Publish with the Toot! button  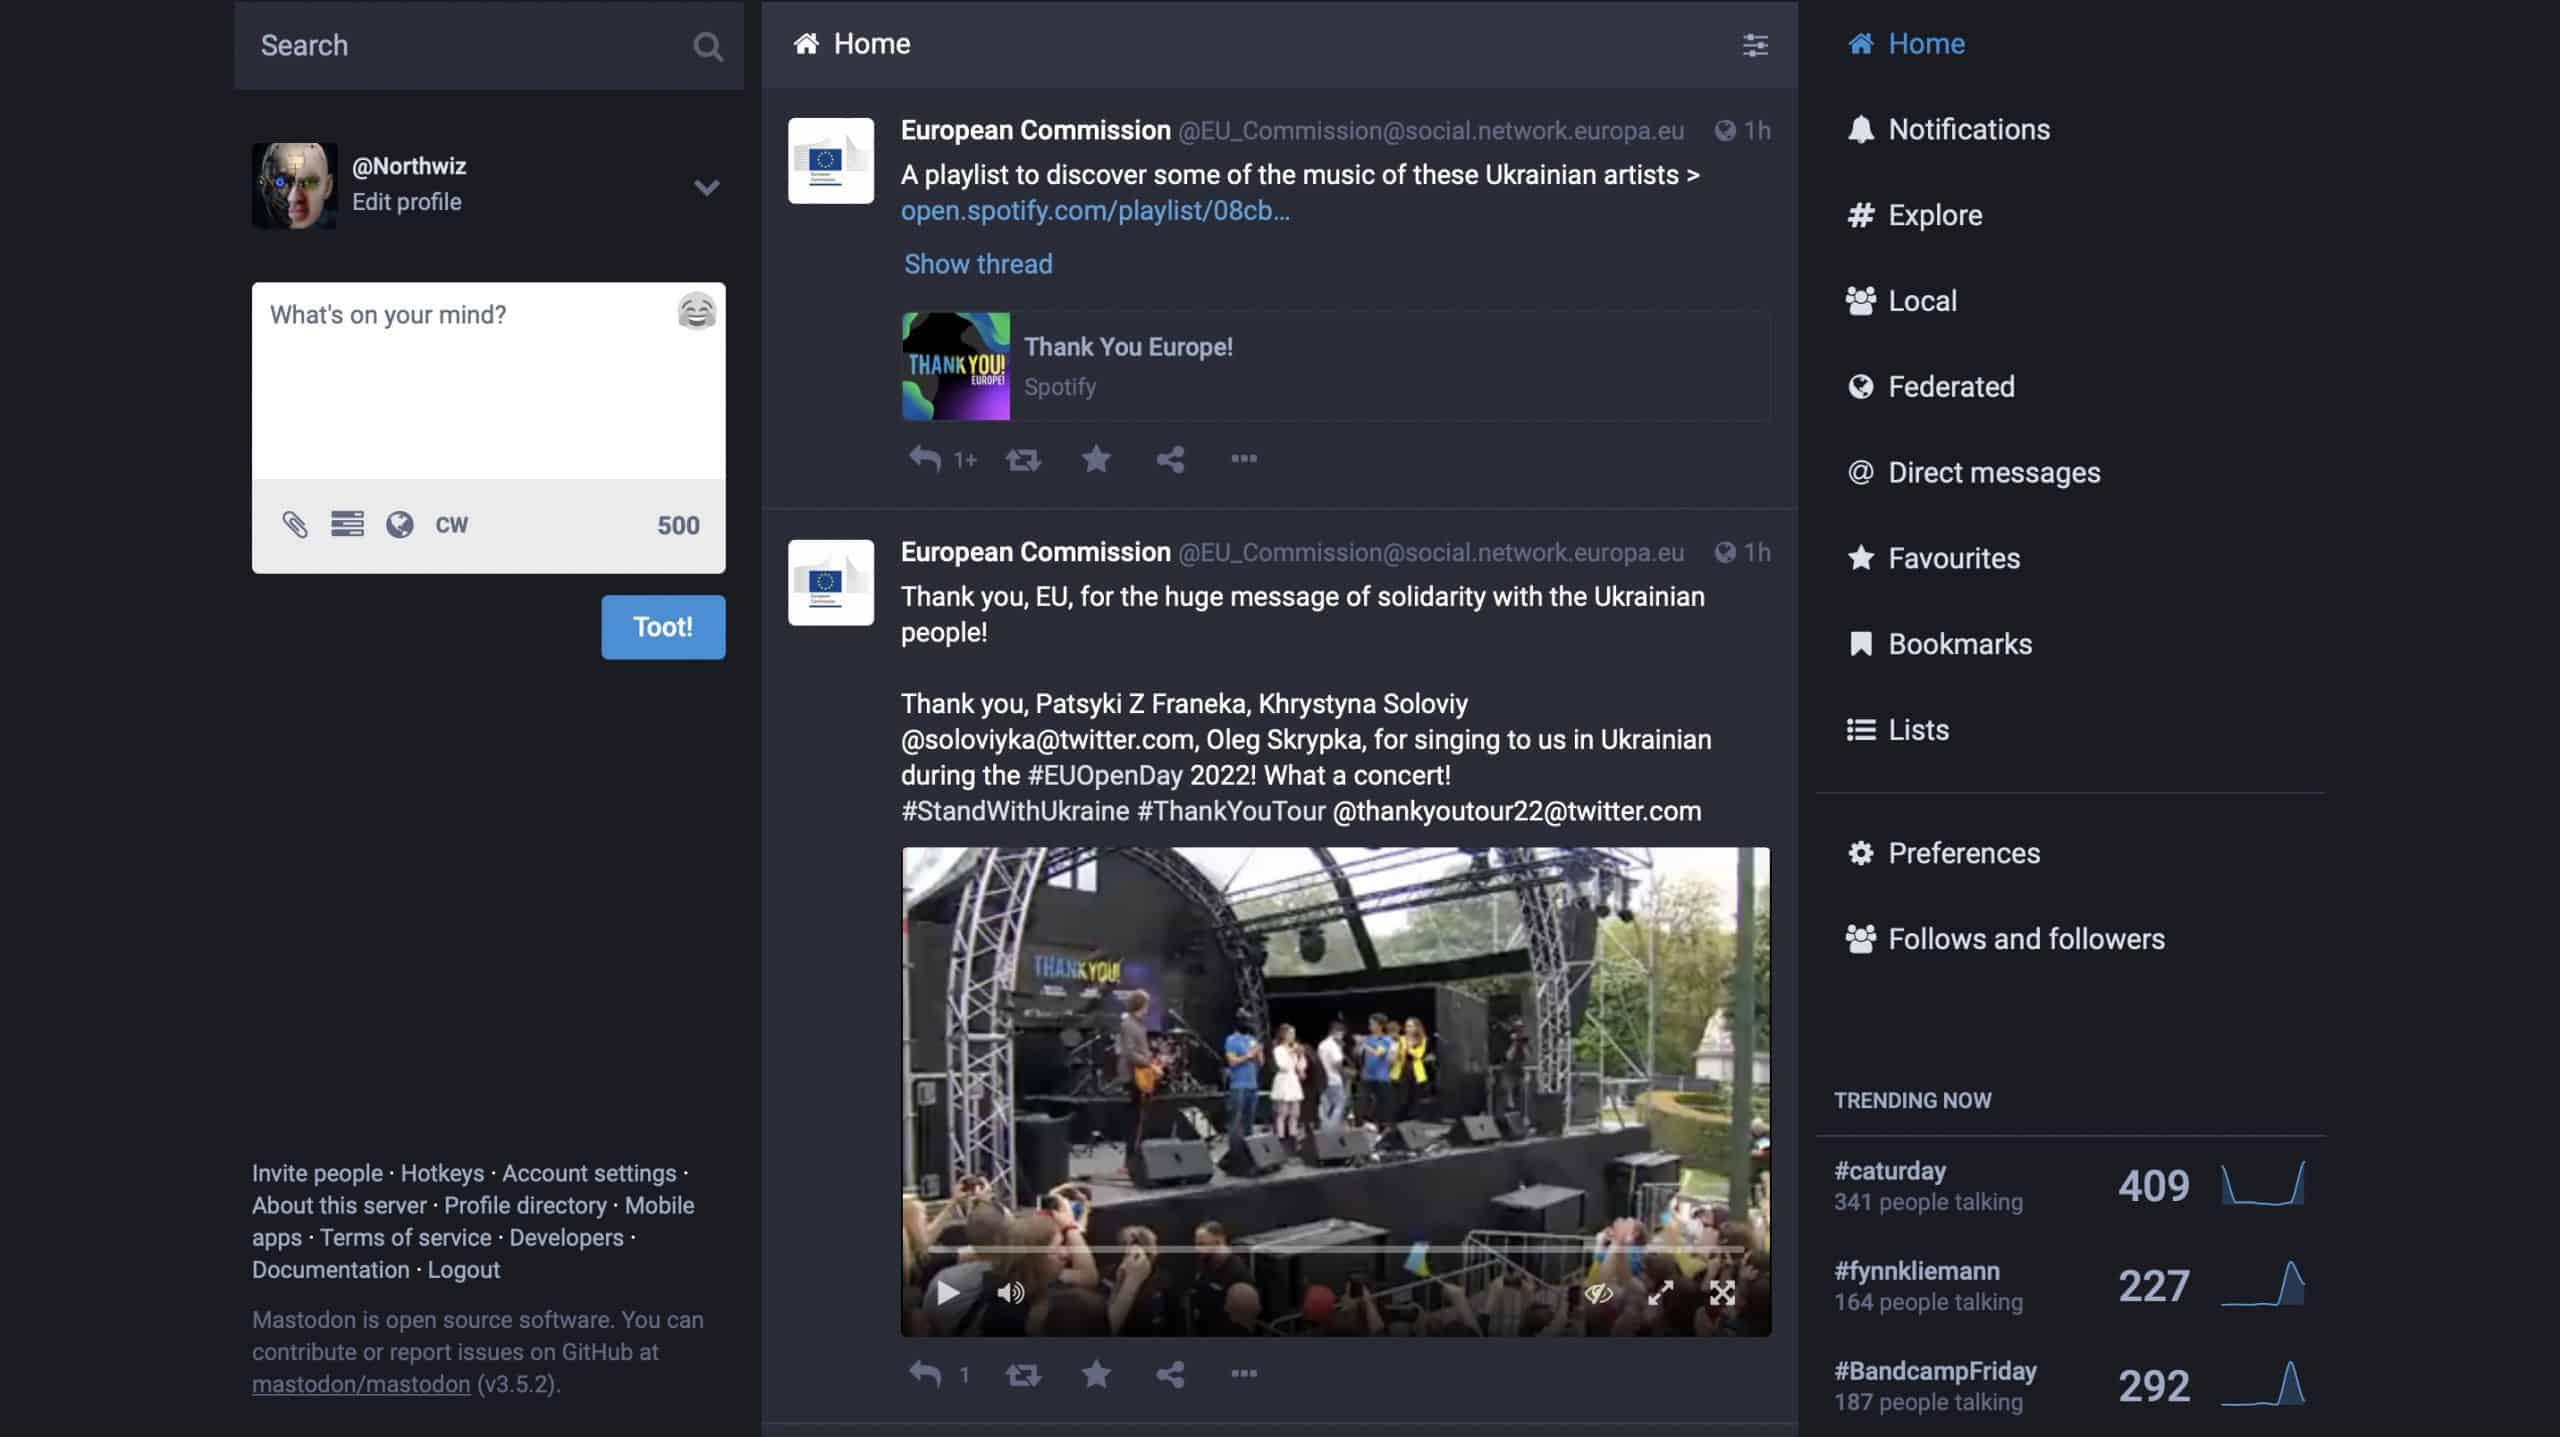[663, 627]
